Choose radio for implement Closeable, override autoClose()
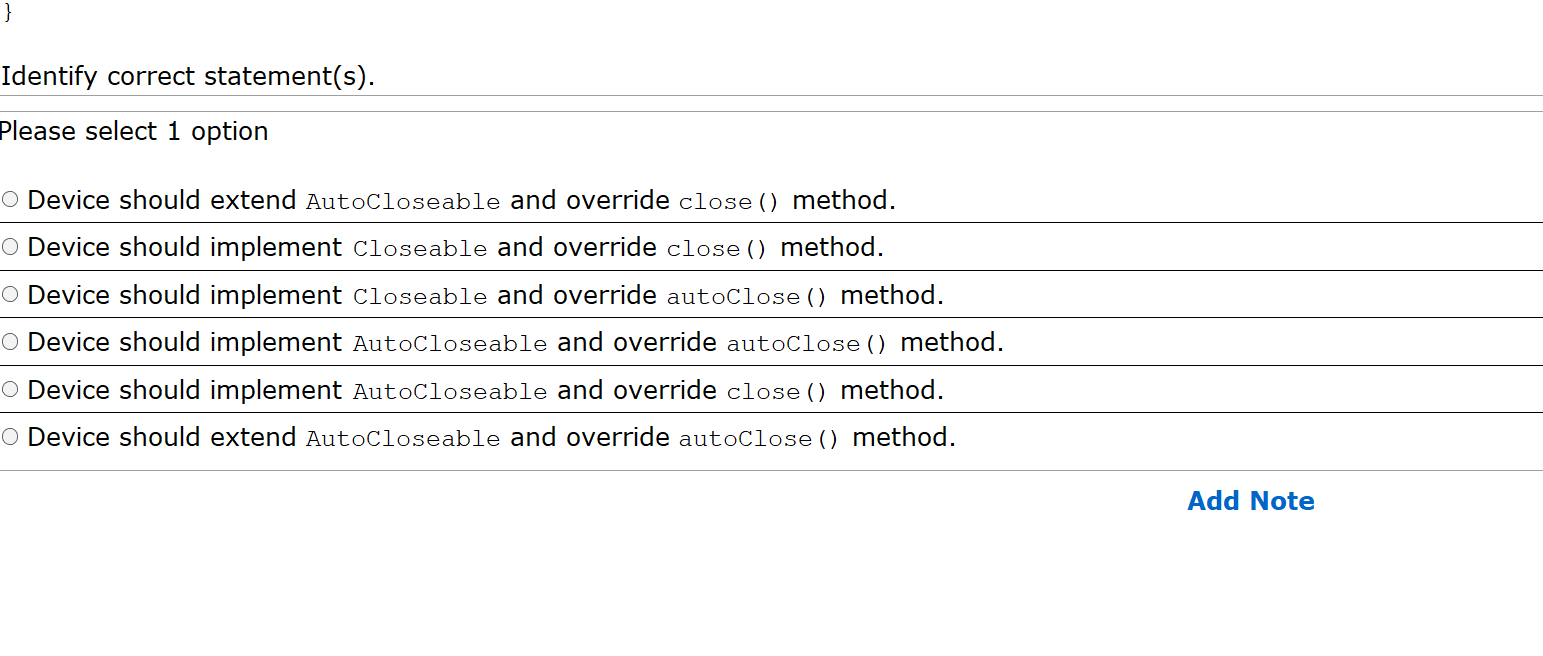 (x=10, y=294)
